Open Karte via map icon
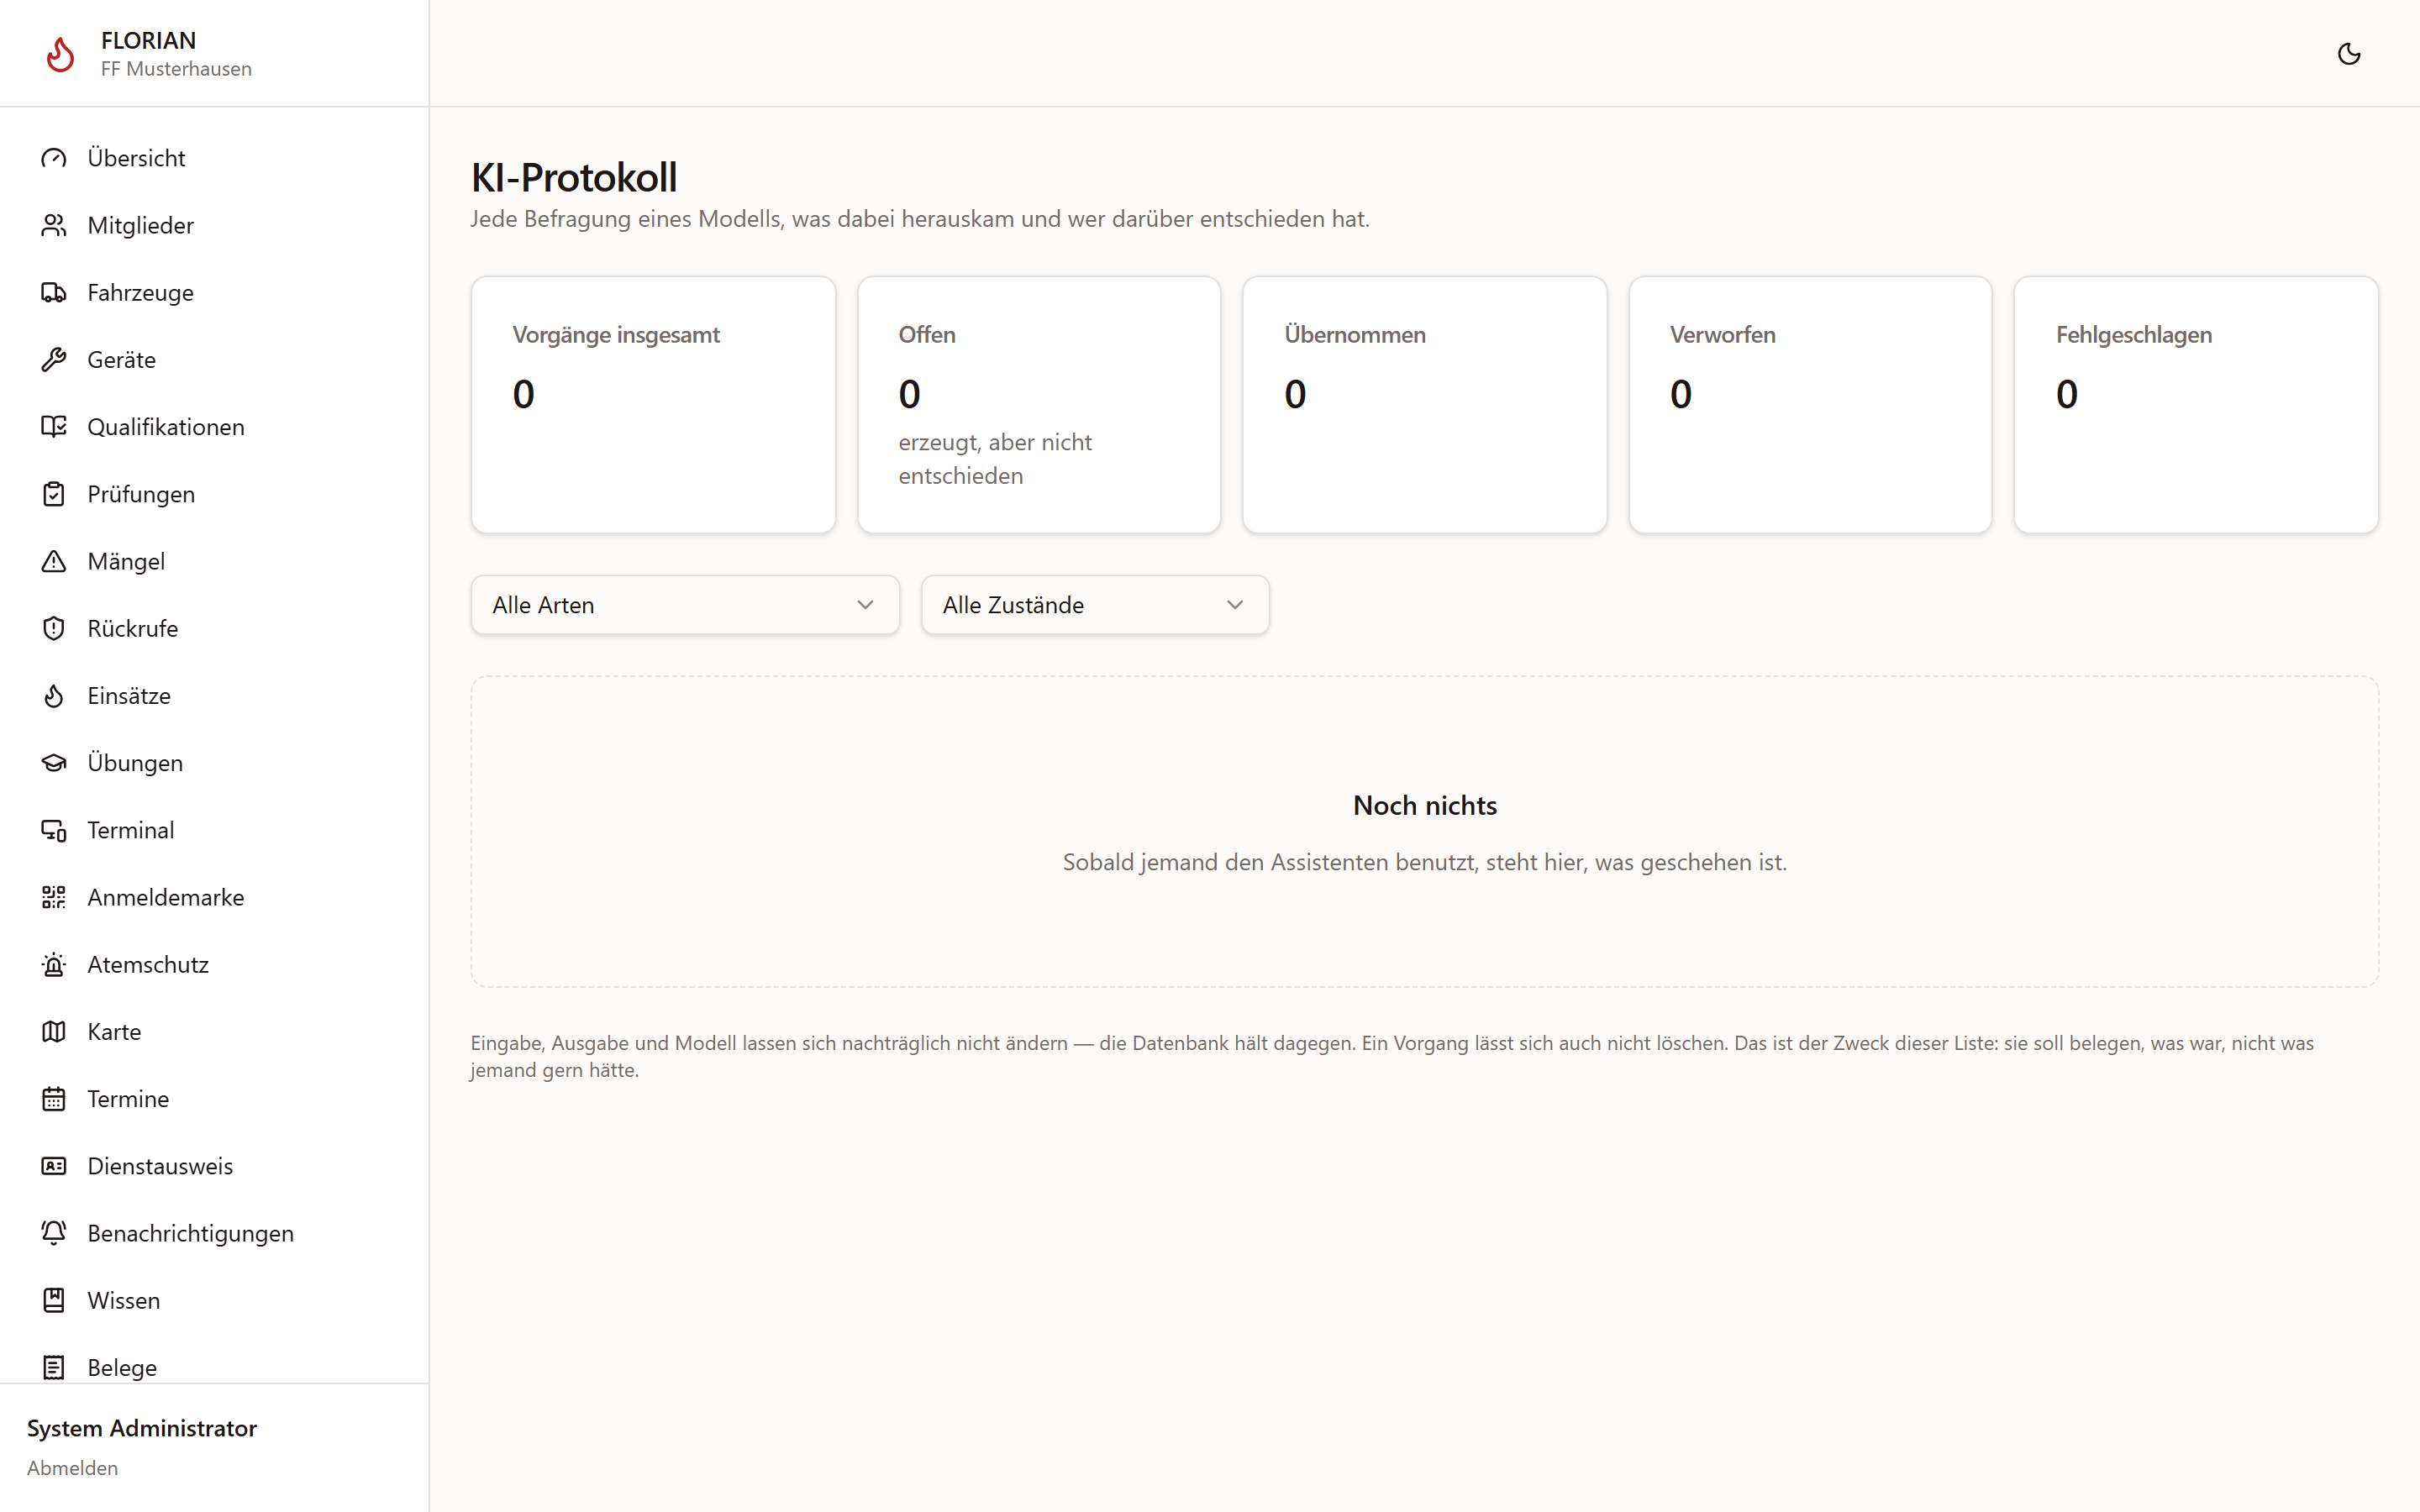 [54, 1031]
